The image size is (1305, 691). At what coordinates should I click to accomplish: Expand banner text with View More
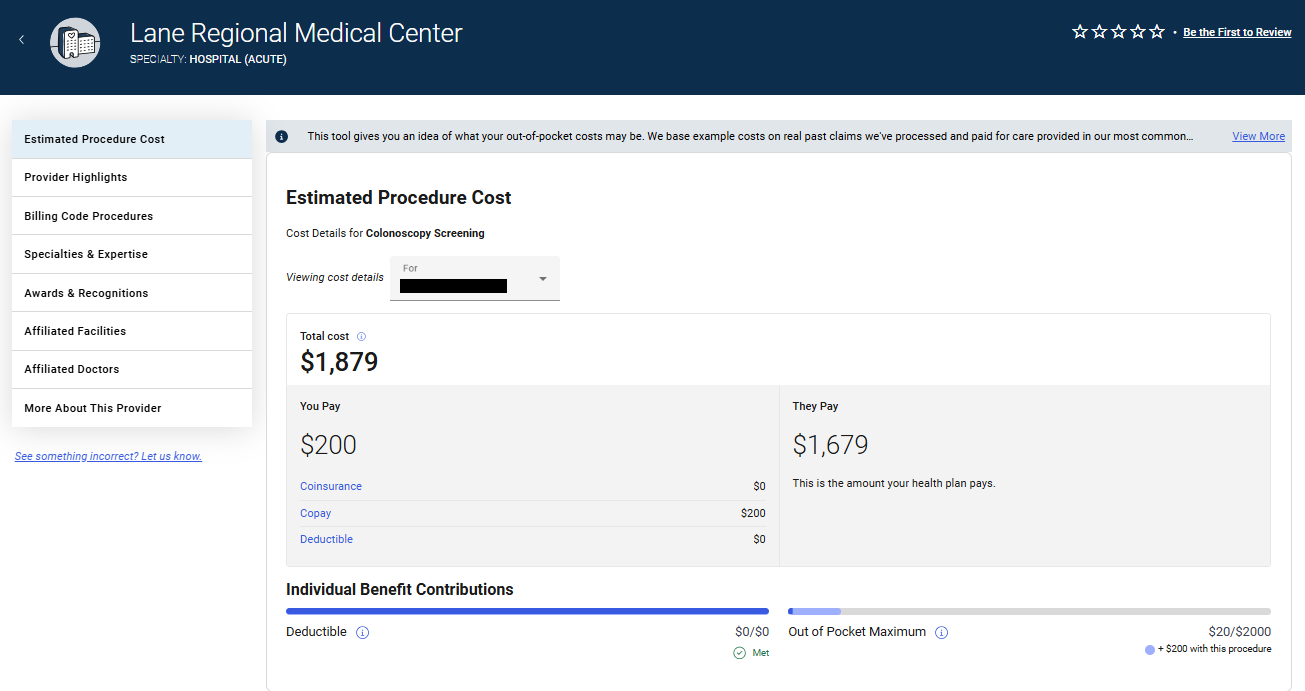point(1258,136)
